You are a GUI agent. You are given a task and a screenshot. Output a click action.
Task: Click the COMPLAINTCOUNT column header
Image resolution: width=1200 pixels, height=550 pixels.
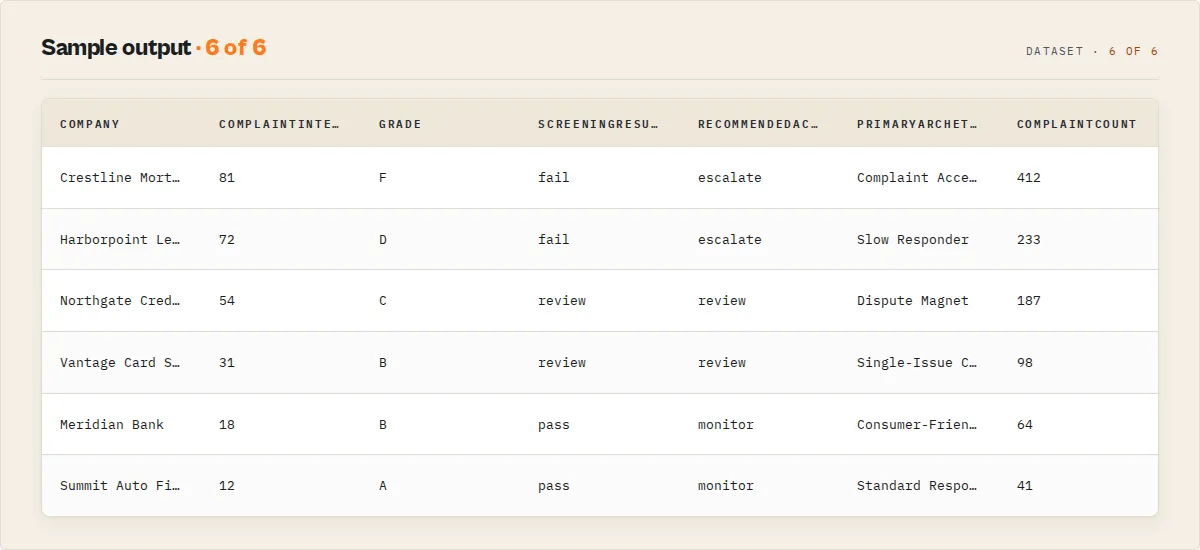coord(1077,124)
